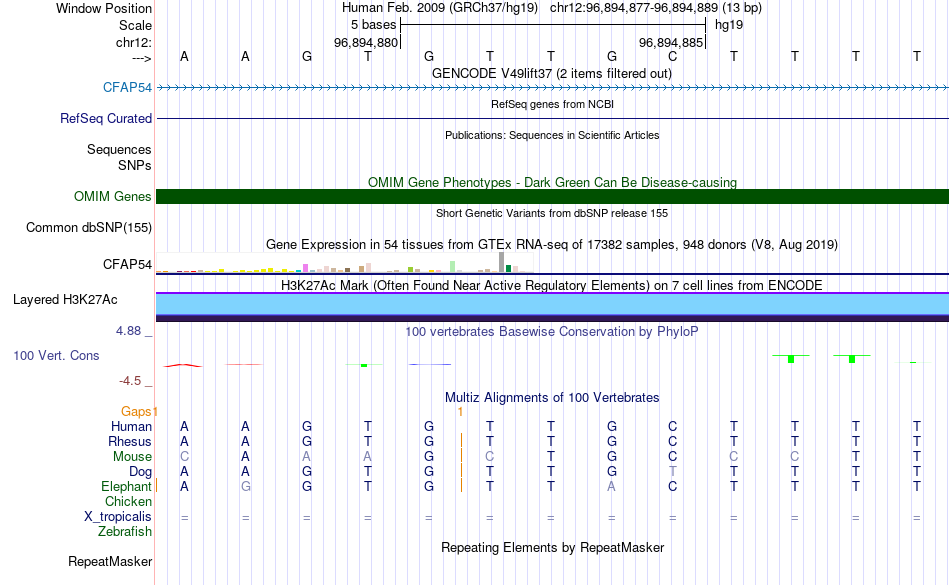Screen dimensions: 950x585
Task: Click the 4.88 PhyloP upper scale value
Action: pyautogui.click(x=128, y=331)
